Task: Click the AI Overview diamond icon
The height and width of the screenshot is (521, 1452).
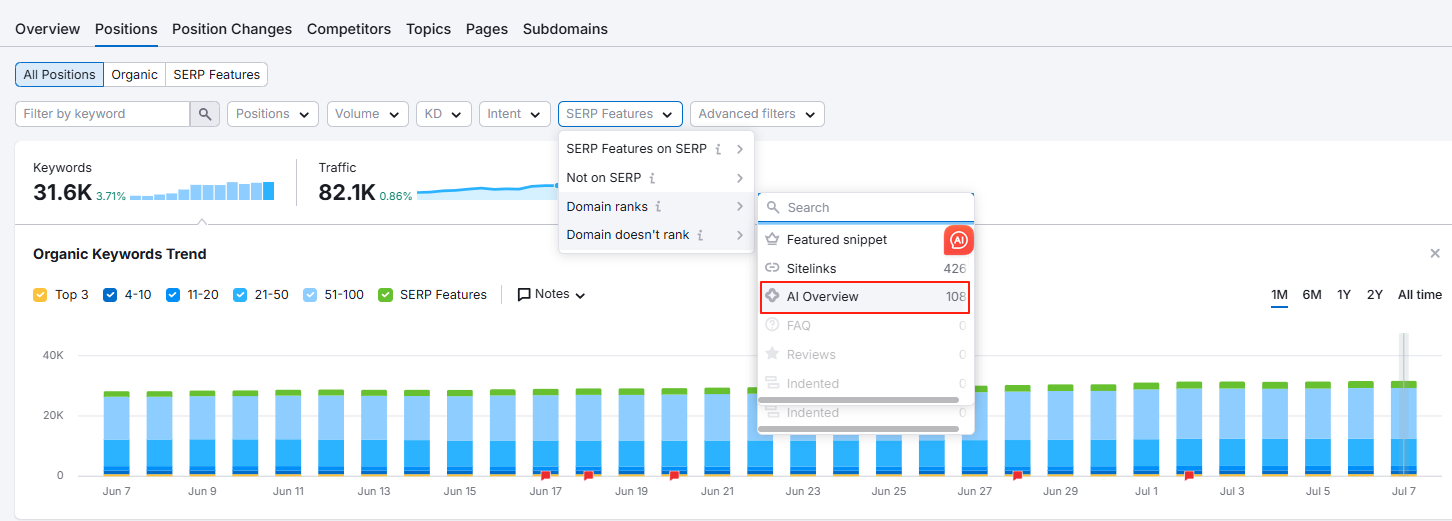Action: (x=772, y=297)
